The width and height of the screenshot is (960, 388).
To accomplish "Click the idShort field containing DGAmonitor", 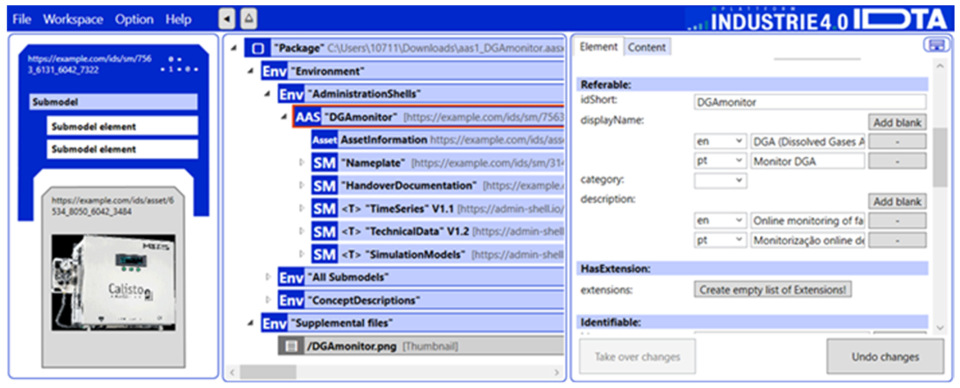I will 810,102.
